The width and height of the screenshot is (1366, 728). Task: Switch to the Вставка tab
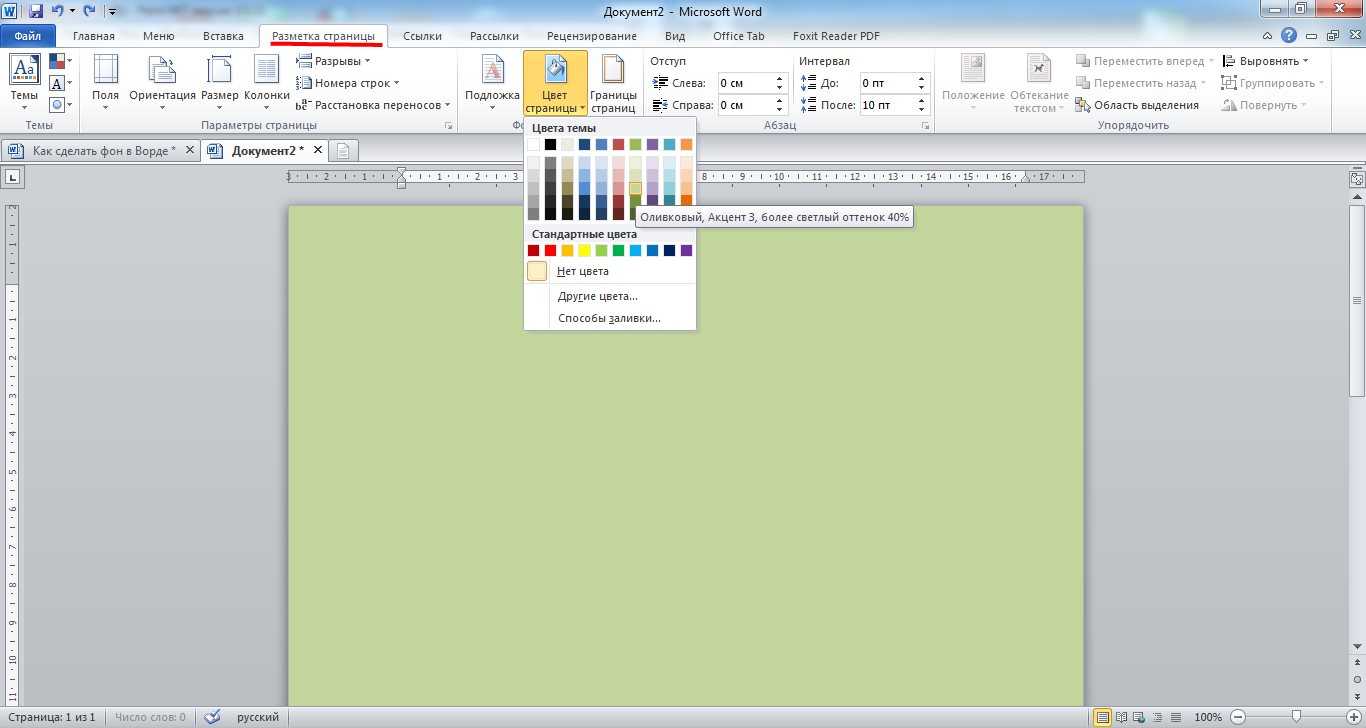point(223,36)
